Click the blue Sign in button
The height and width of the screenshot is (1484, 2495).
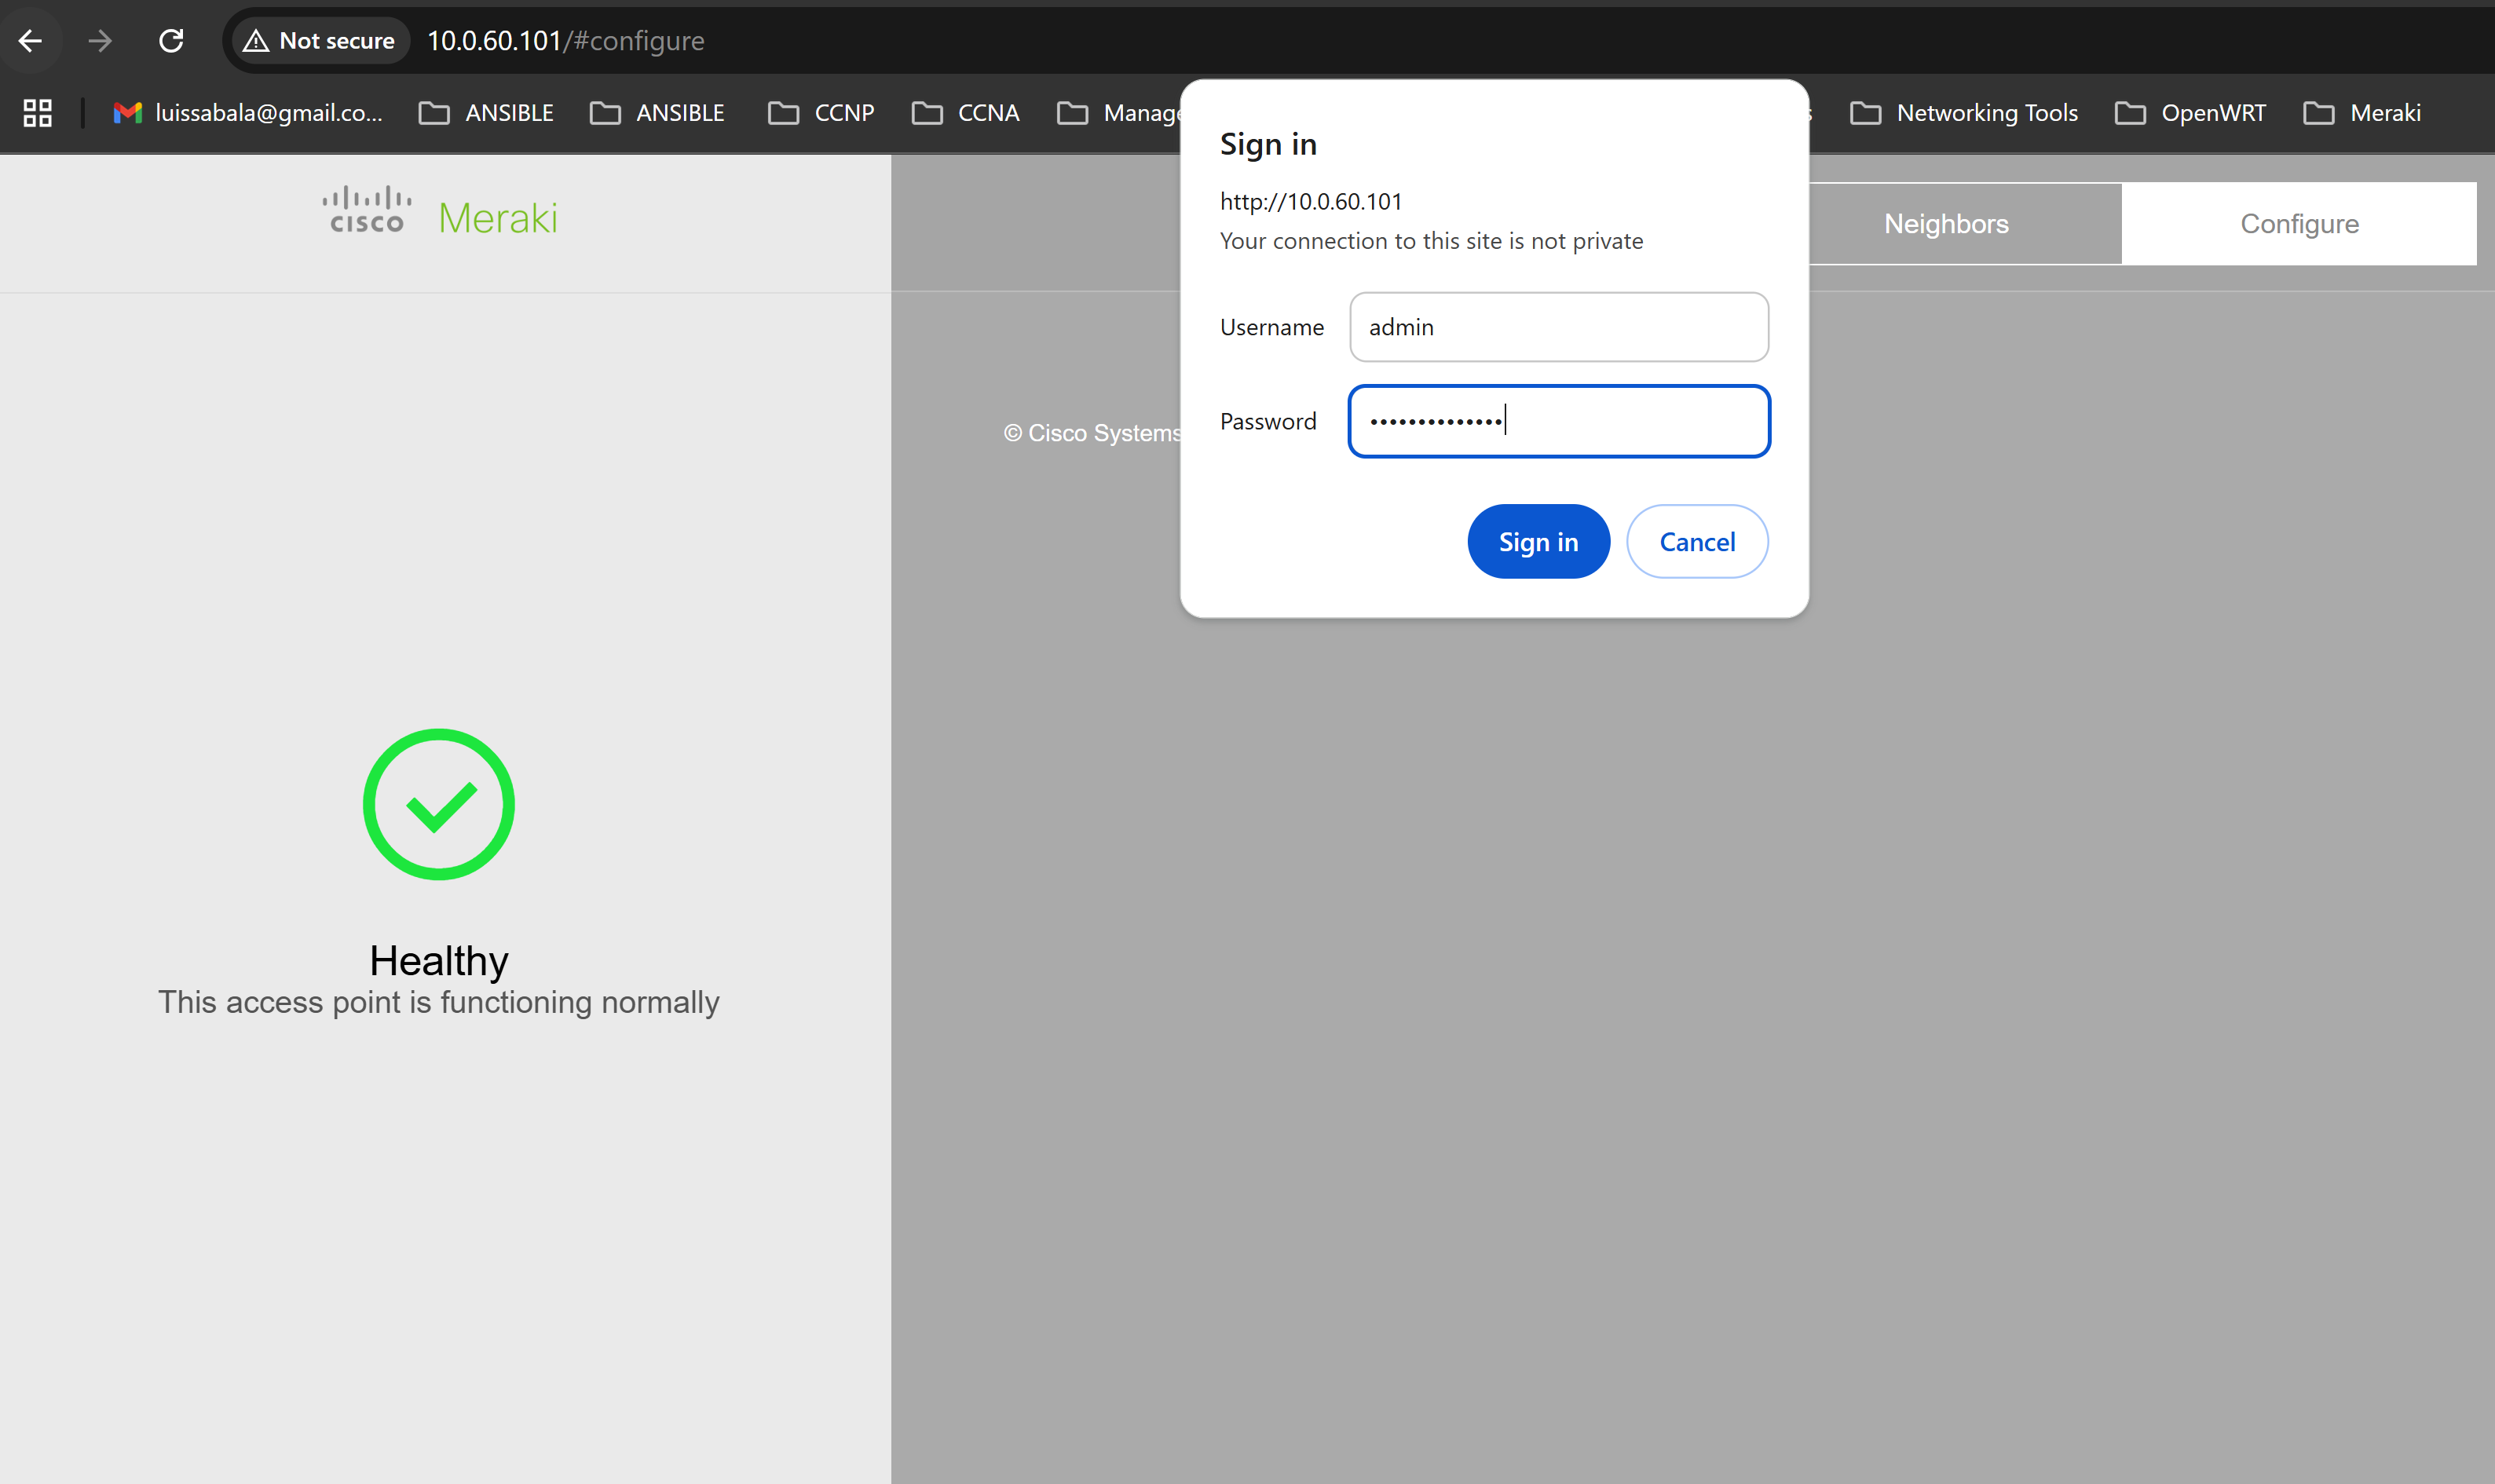pyautogui.click(x=1538, y=542)
